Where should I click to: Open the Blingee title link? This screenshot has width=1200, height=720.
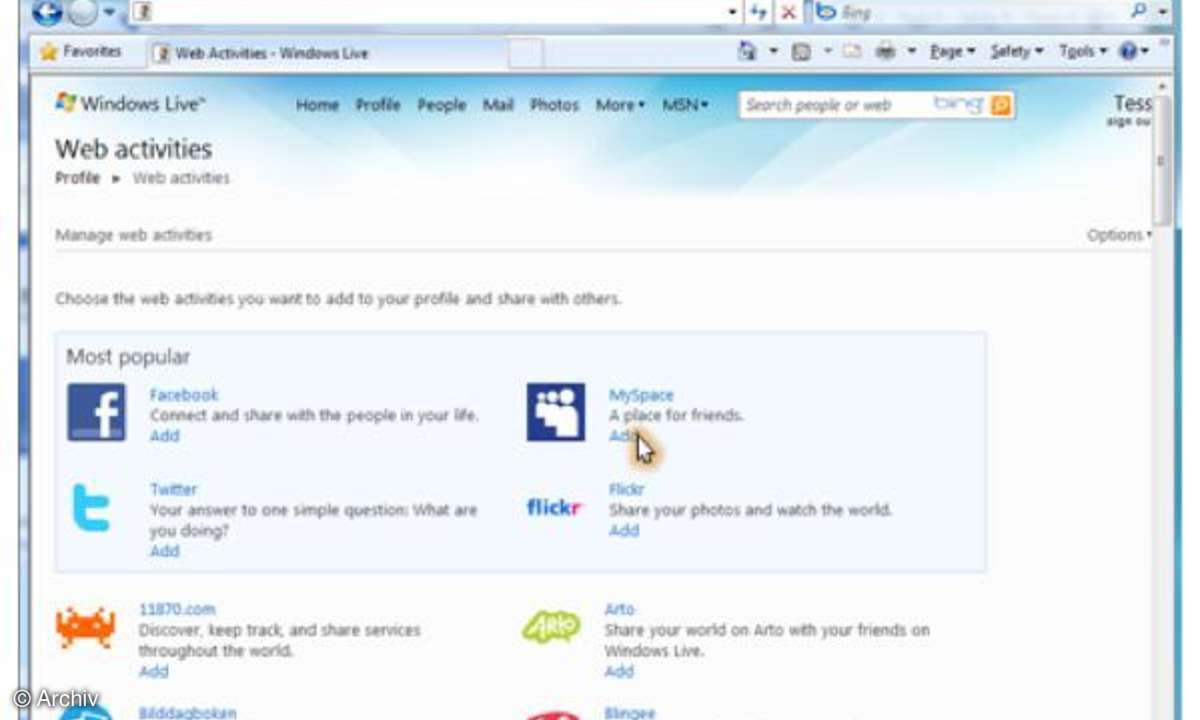pos(629,713)
